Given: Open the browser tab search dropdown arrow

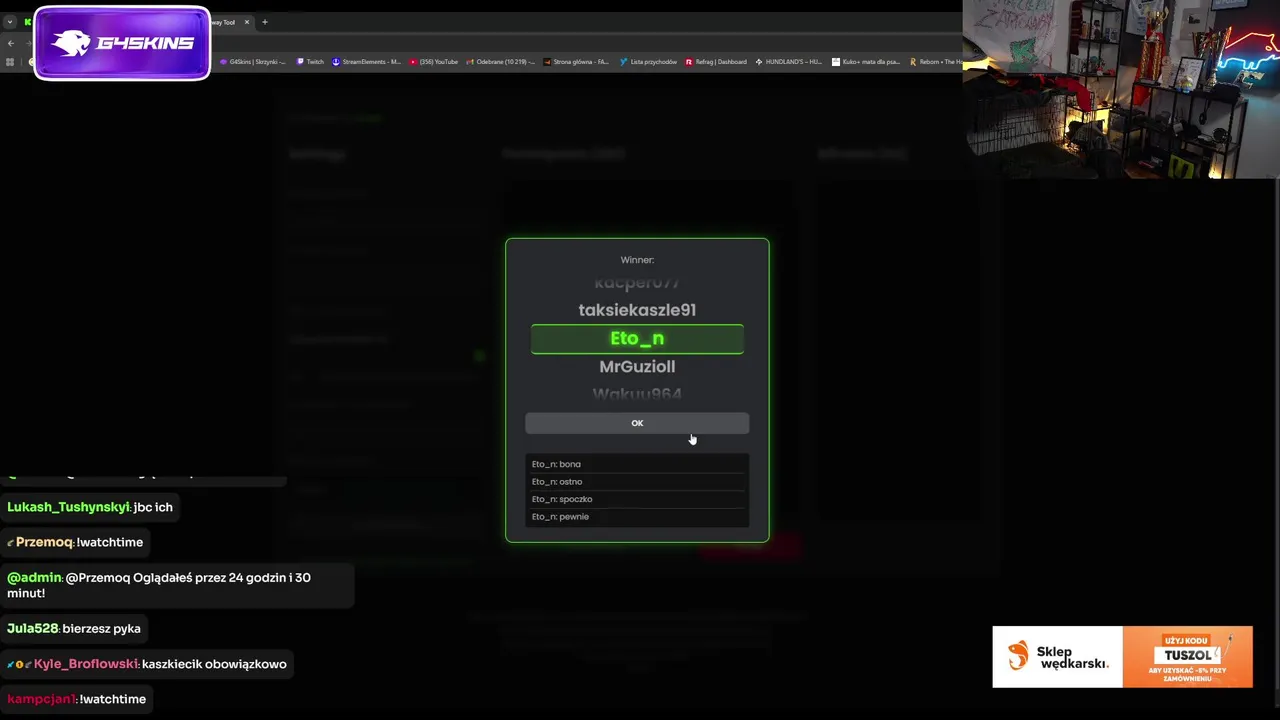Looking at the screenshot, I should coord(9,22).
